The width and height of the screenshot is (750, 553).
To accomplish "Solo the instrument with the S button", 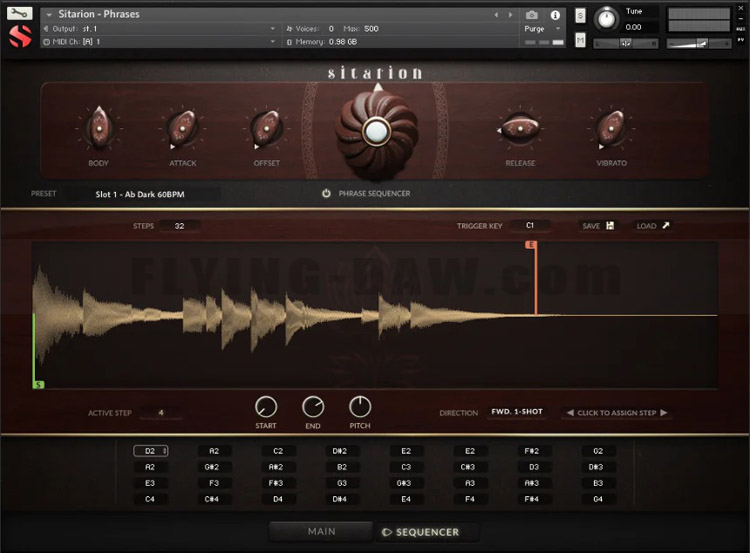I will (580, 16).
